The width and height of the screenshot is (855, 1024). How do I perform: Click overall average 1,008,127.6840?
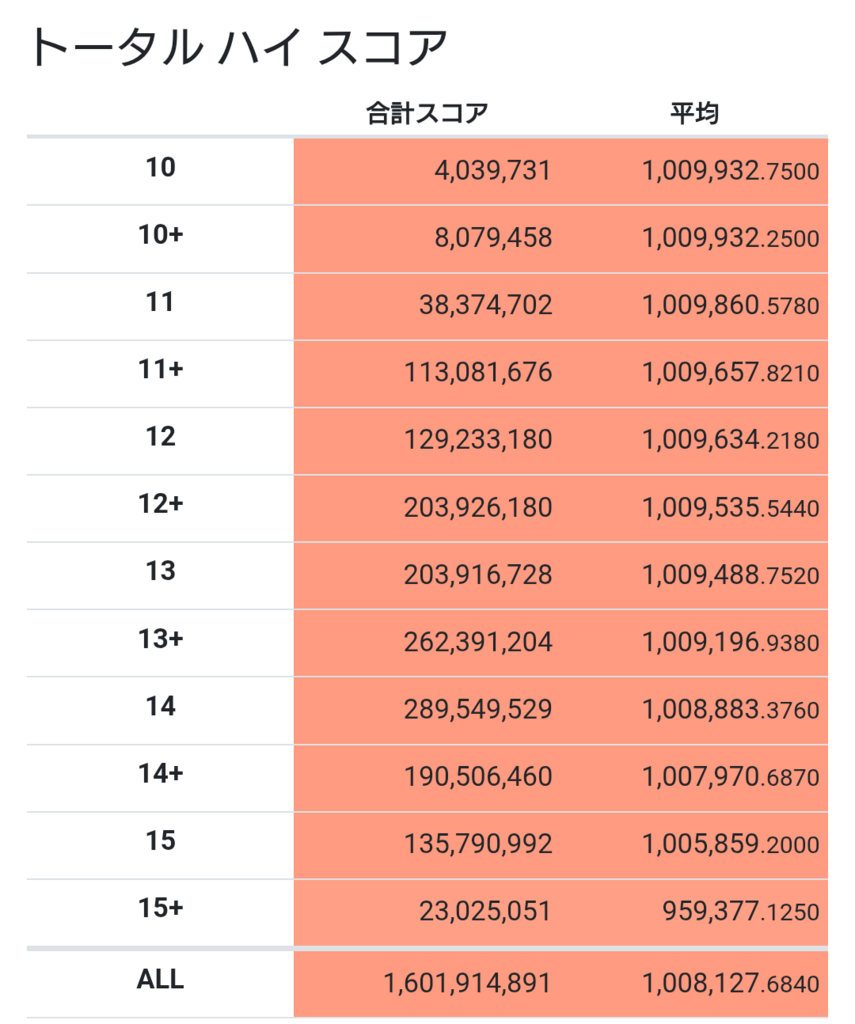click(730, 983)
